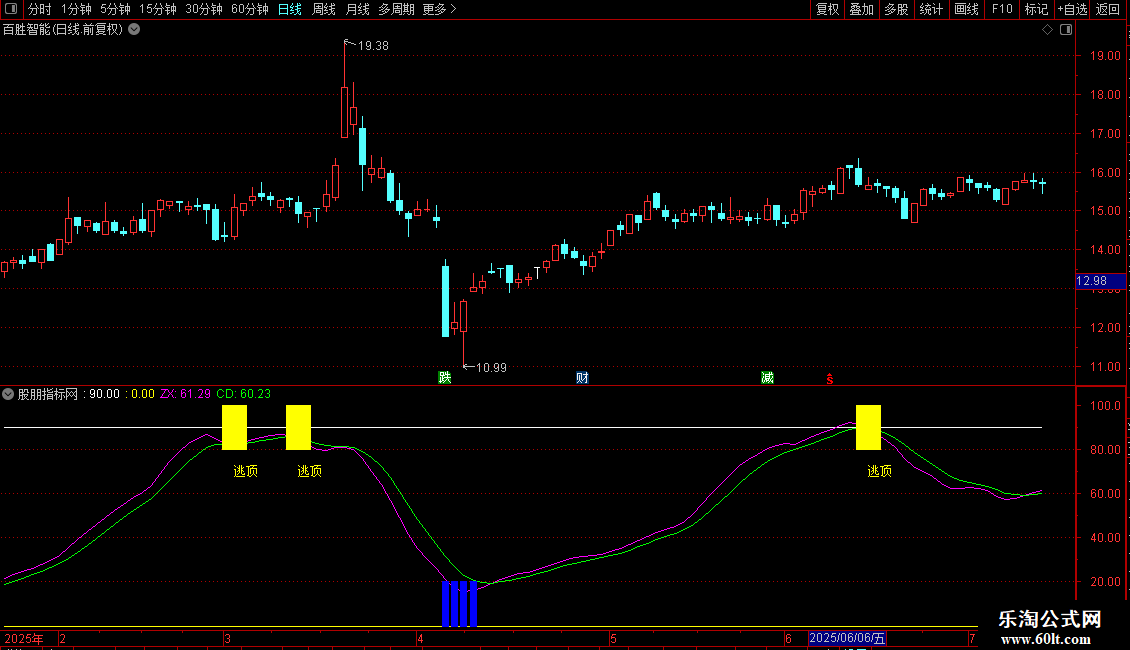Screen dimensions: 1130x650
Task: Add stock with +自选 button
Action: (1072, 9)
